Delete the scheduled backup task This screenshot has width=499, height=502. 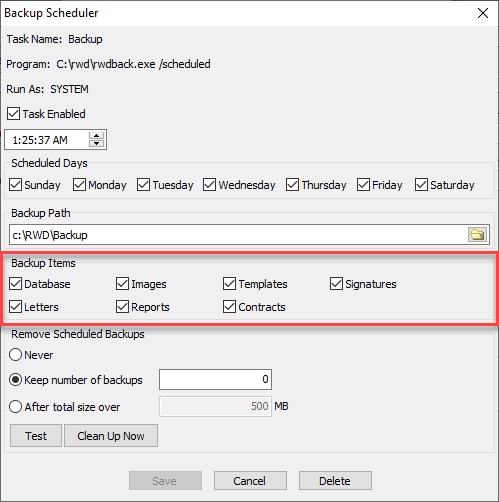[335, 481]
